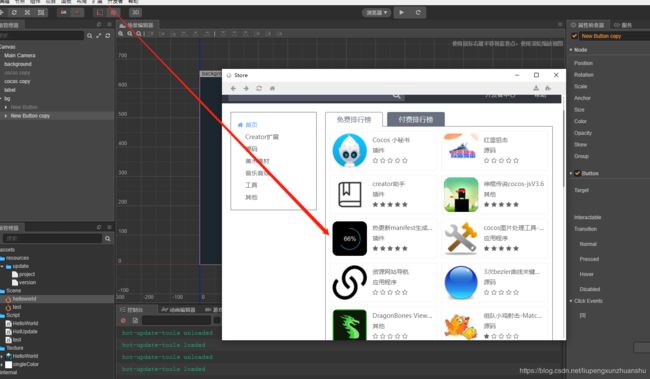Open the hot update manifest plugin
Image resolution: width=650 pixels, height=379 pixels.
pyautogui.click(x=382, y=238)
